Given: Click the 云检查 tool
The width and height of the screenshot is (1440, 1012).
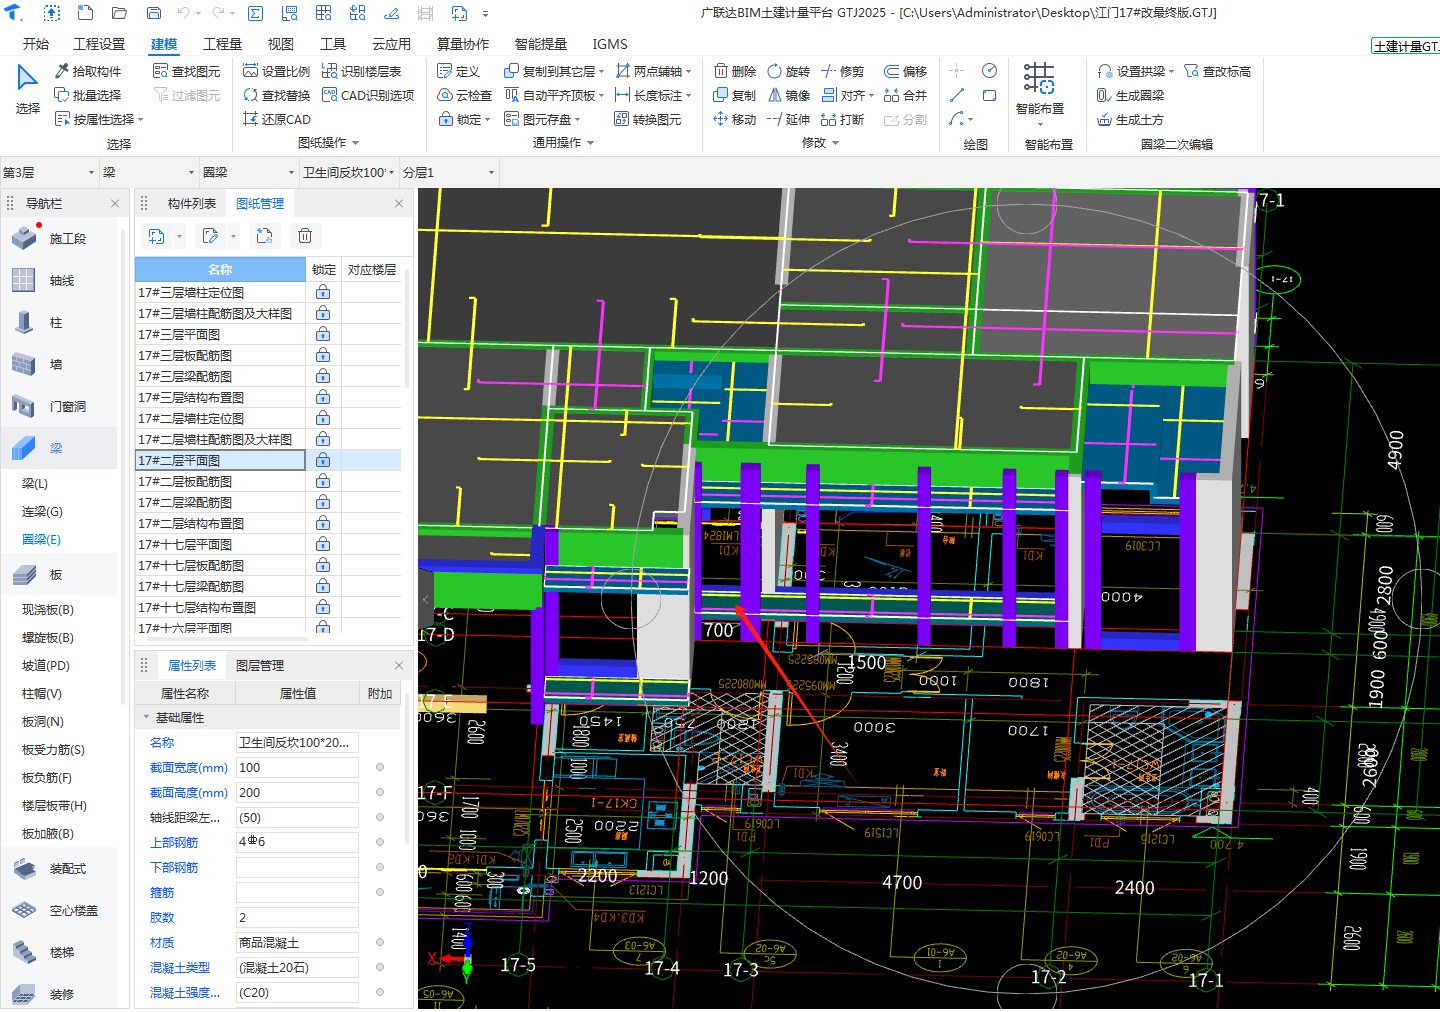Looking at the screenshot, I should coord(464,95).
